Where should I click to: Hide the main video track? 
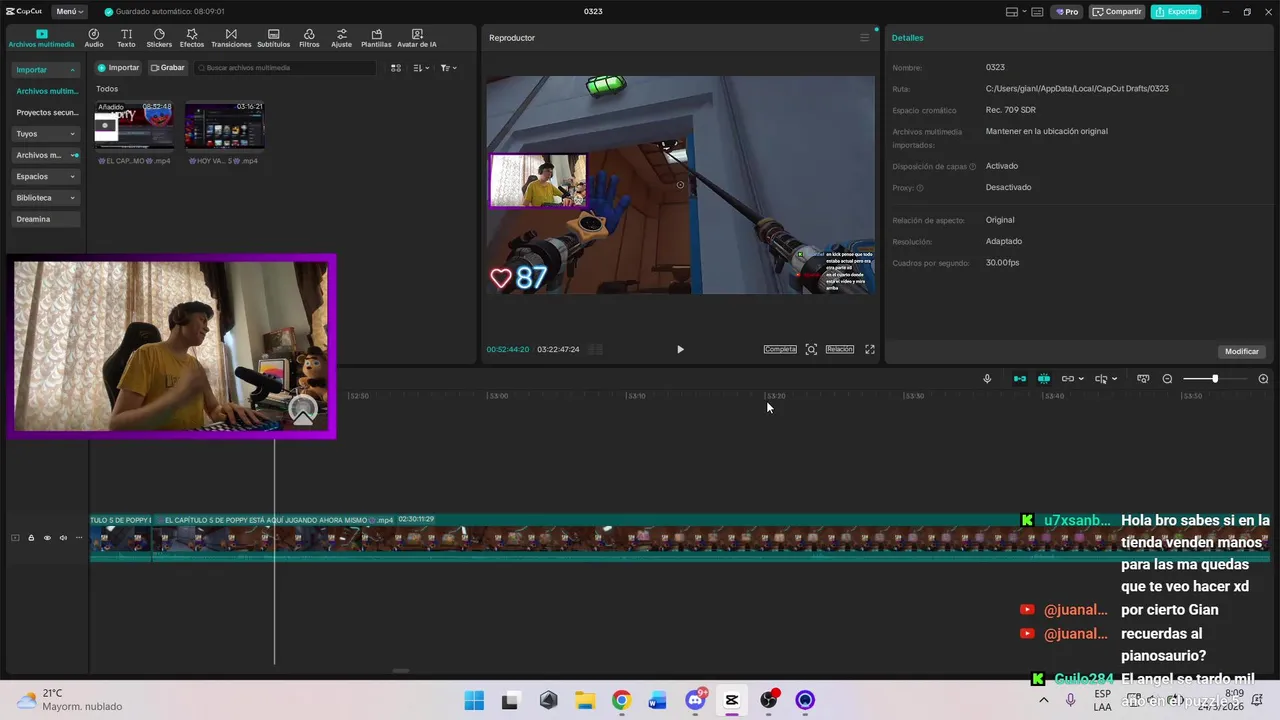pos(47,538)
